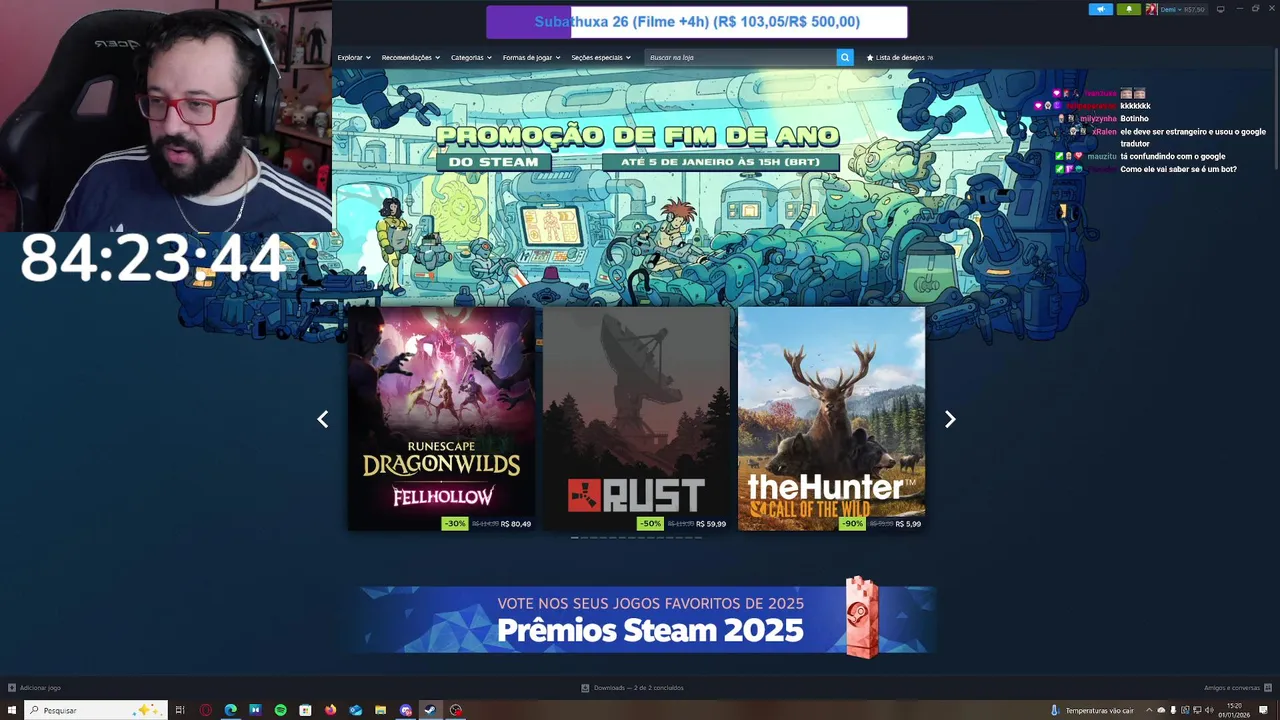Image resolution: width=1280 pixels, height=720 pixels.
Task: Open the Downloads status bar entry
Action: click(x=632, y=687)
